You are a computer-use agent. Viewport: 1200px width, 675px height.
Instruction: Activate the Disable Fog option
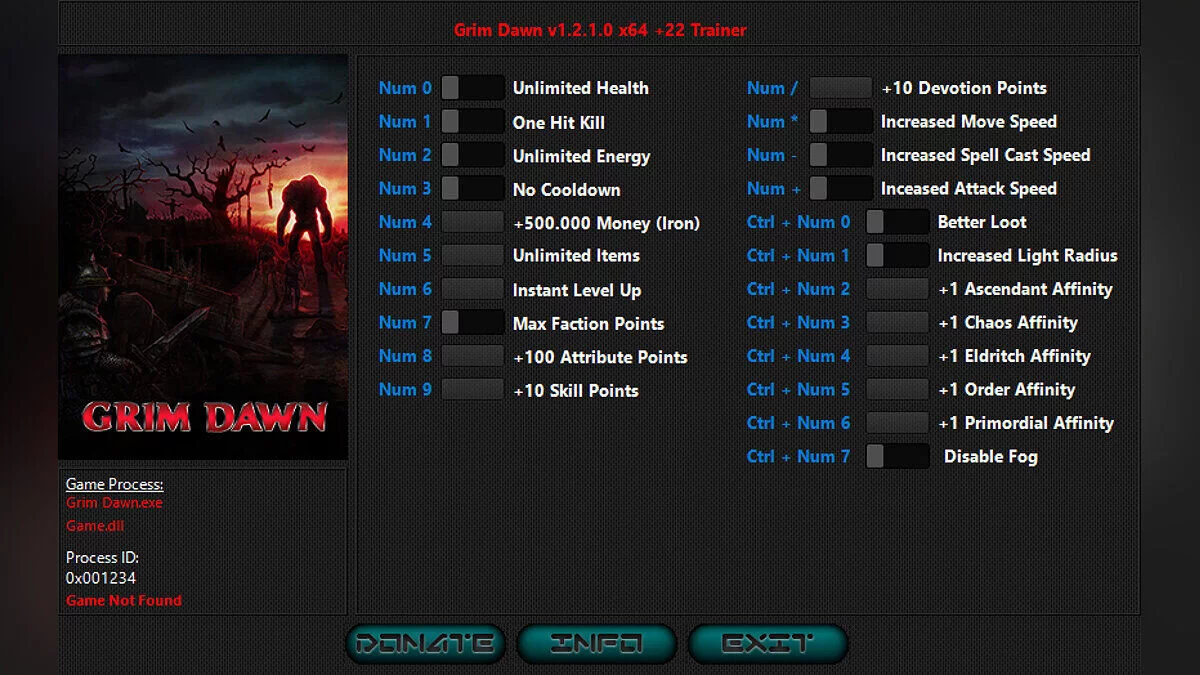[897, 457]
